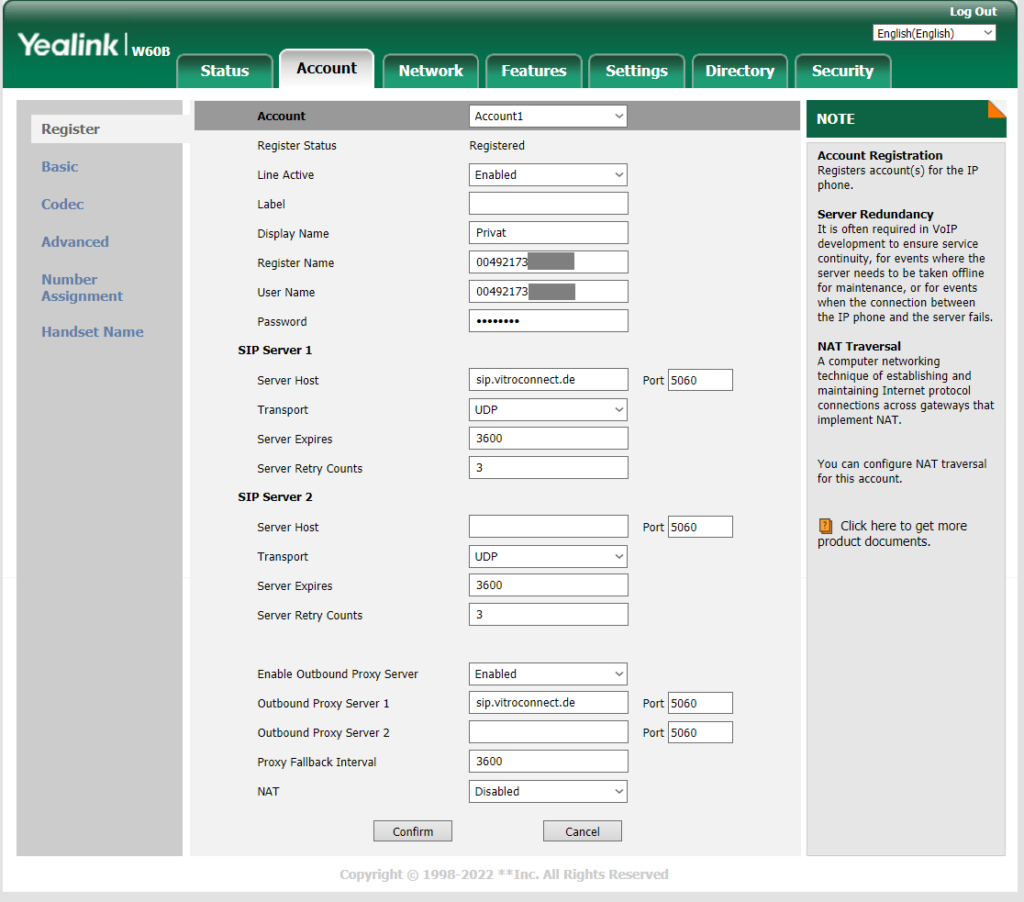Image resolution: width=1024 pixels, height=902 pixels.
Task: Open the Features tab
Action: point(534,71)
